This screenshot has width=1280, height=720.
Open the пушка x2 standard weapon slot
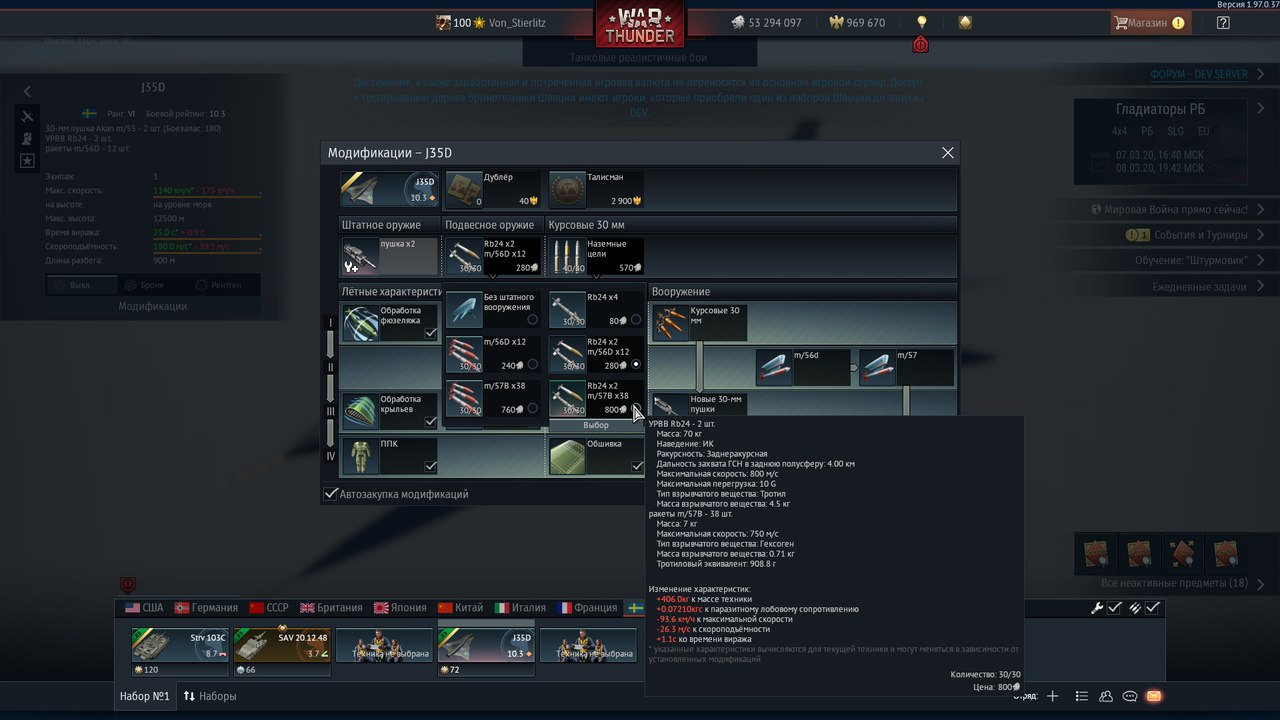[x=389, y=257]
